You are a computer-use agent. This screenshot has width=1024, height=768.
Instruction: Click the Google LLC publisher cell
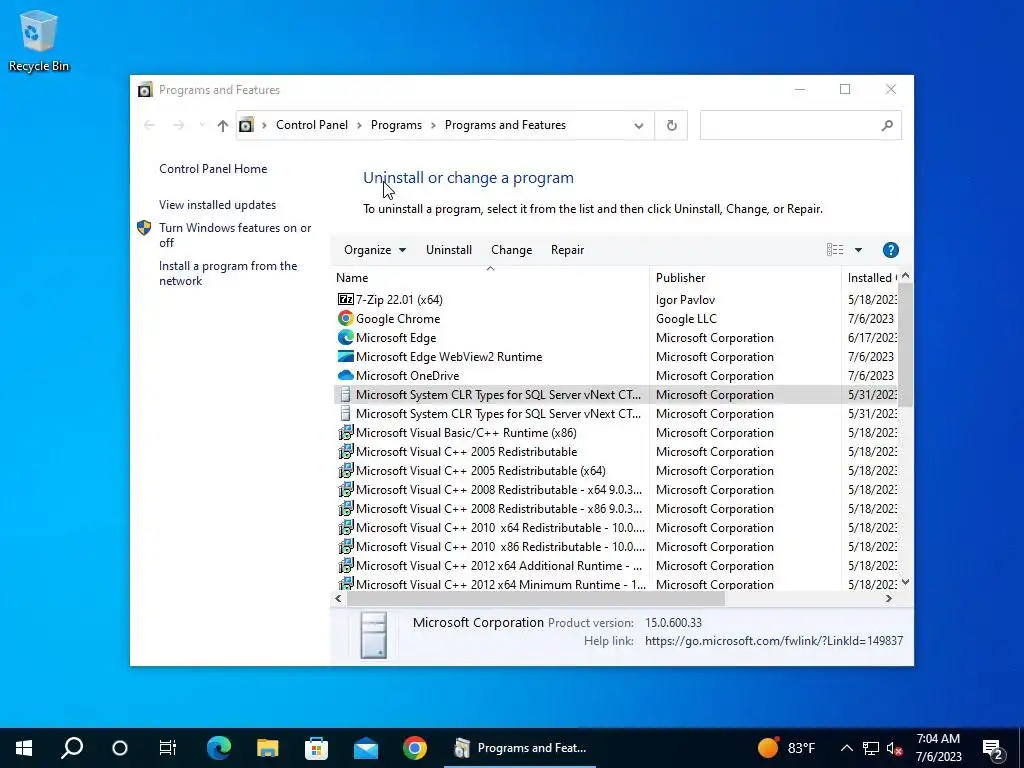[x=686, y=318]
